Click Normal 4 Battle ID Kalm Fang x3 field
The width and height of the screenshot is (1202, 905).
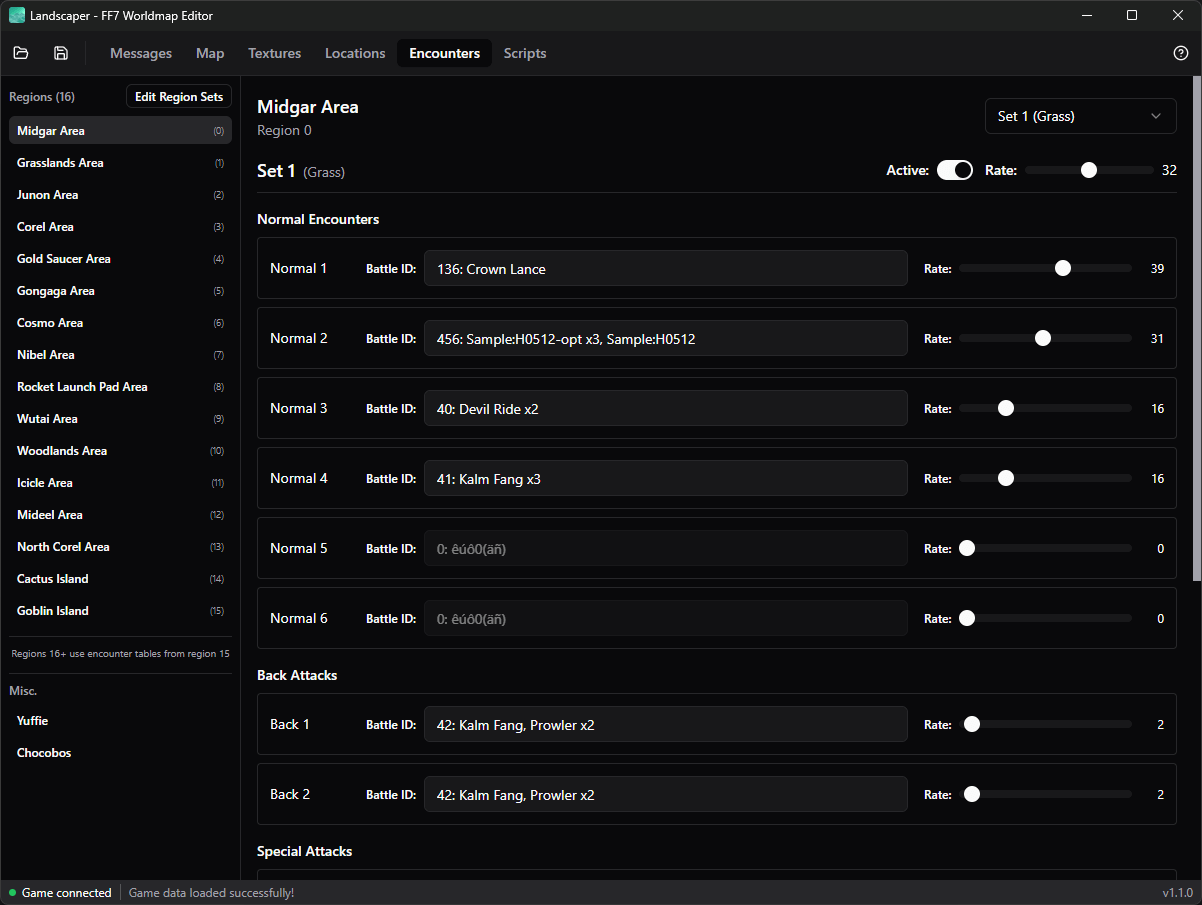(x=666, y=478)
